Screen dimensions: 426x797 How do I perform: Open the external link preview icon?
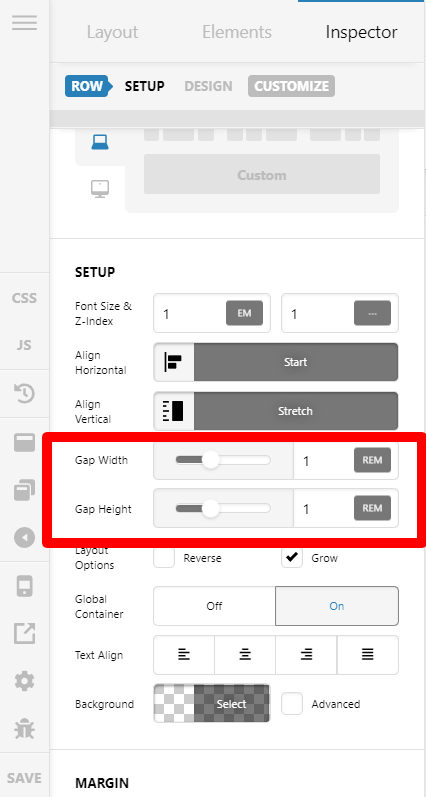point(24,633)
